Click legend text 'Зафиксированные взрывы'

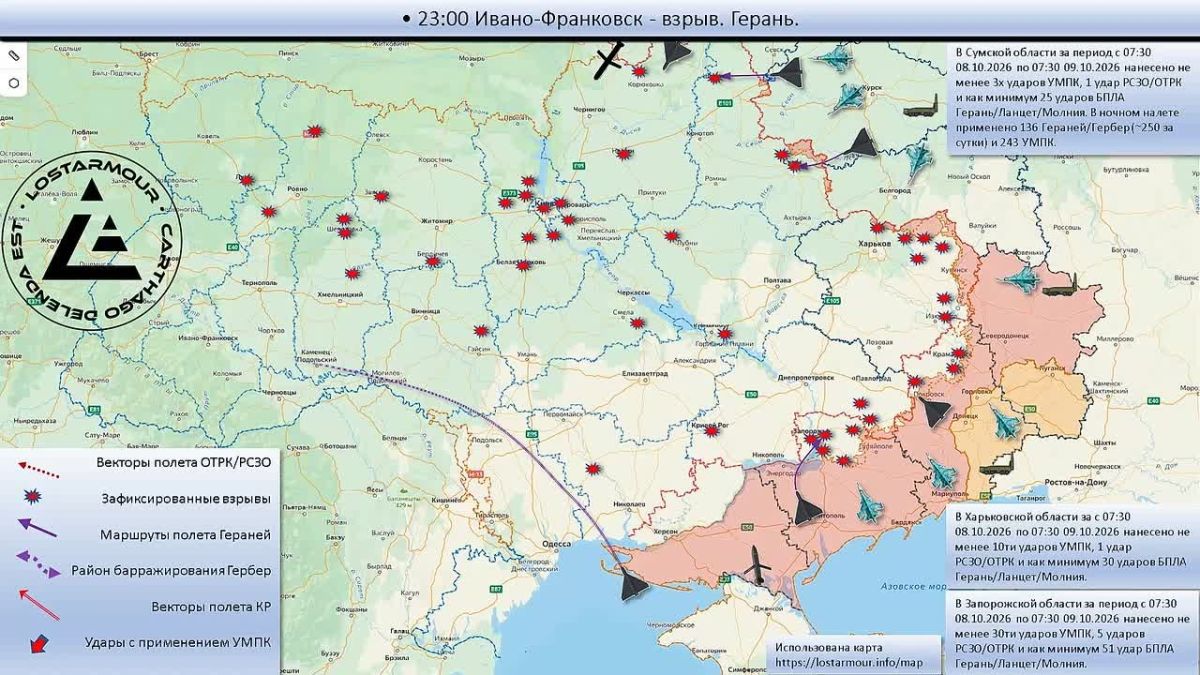tap(185, 498)
